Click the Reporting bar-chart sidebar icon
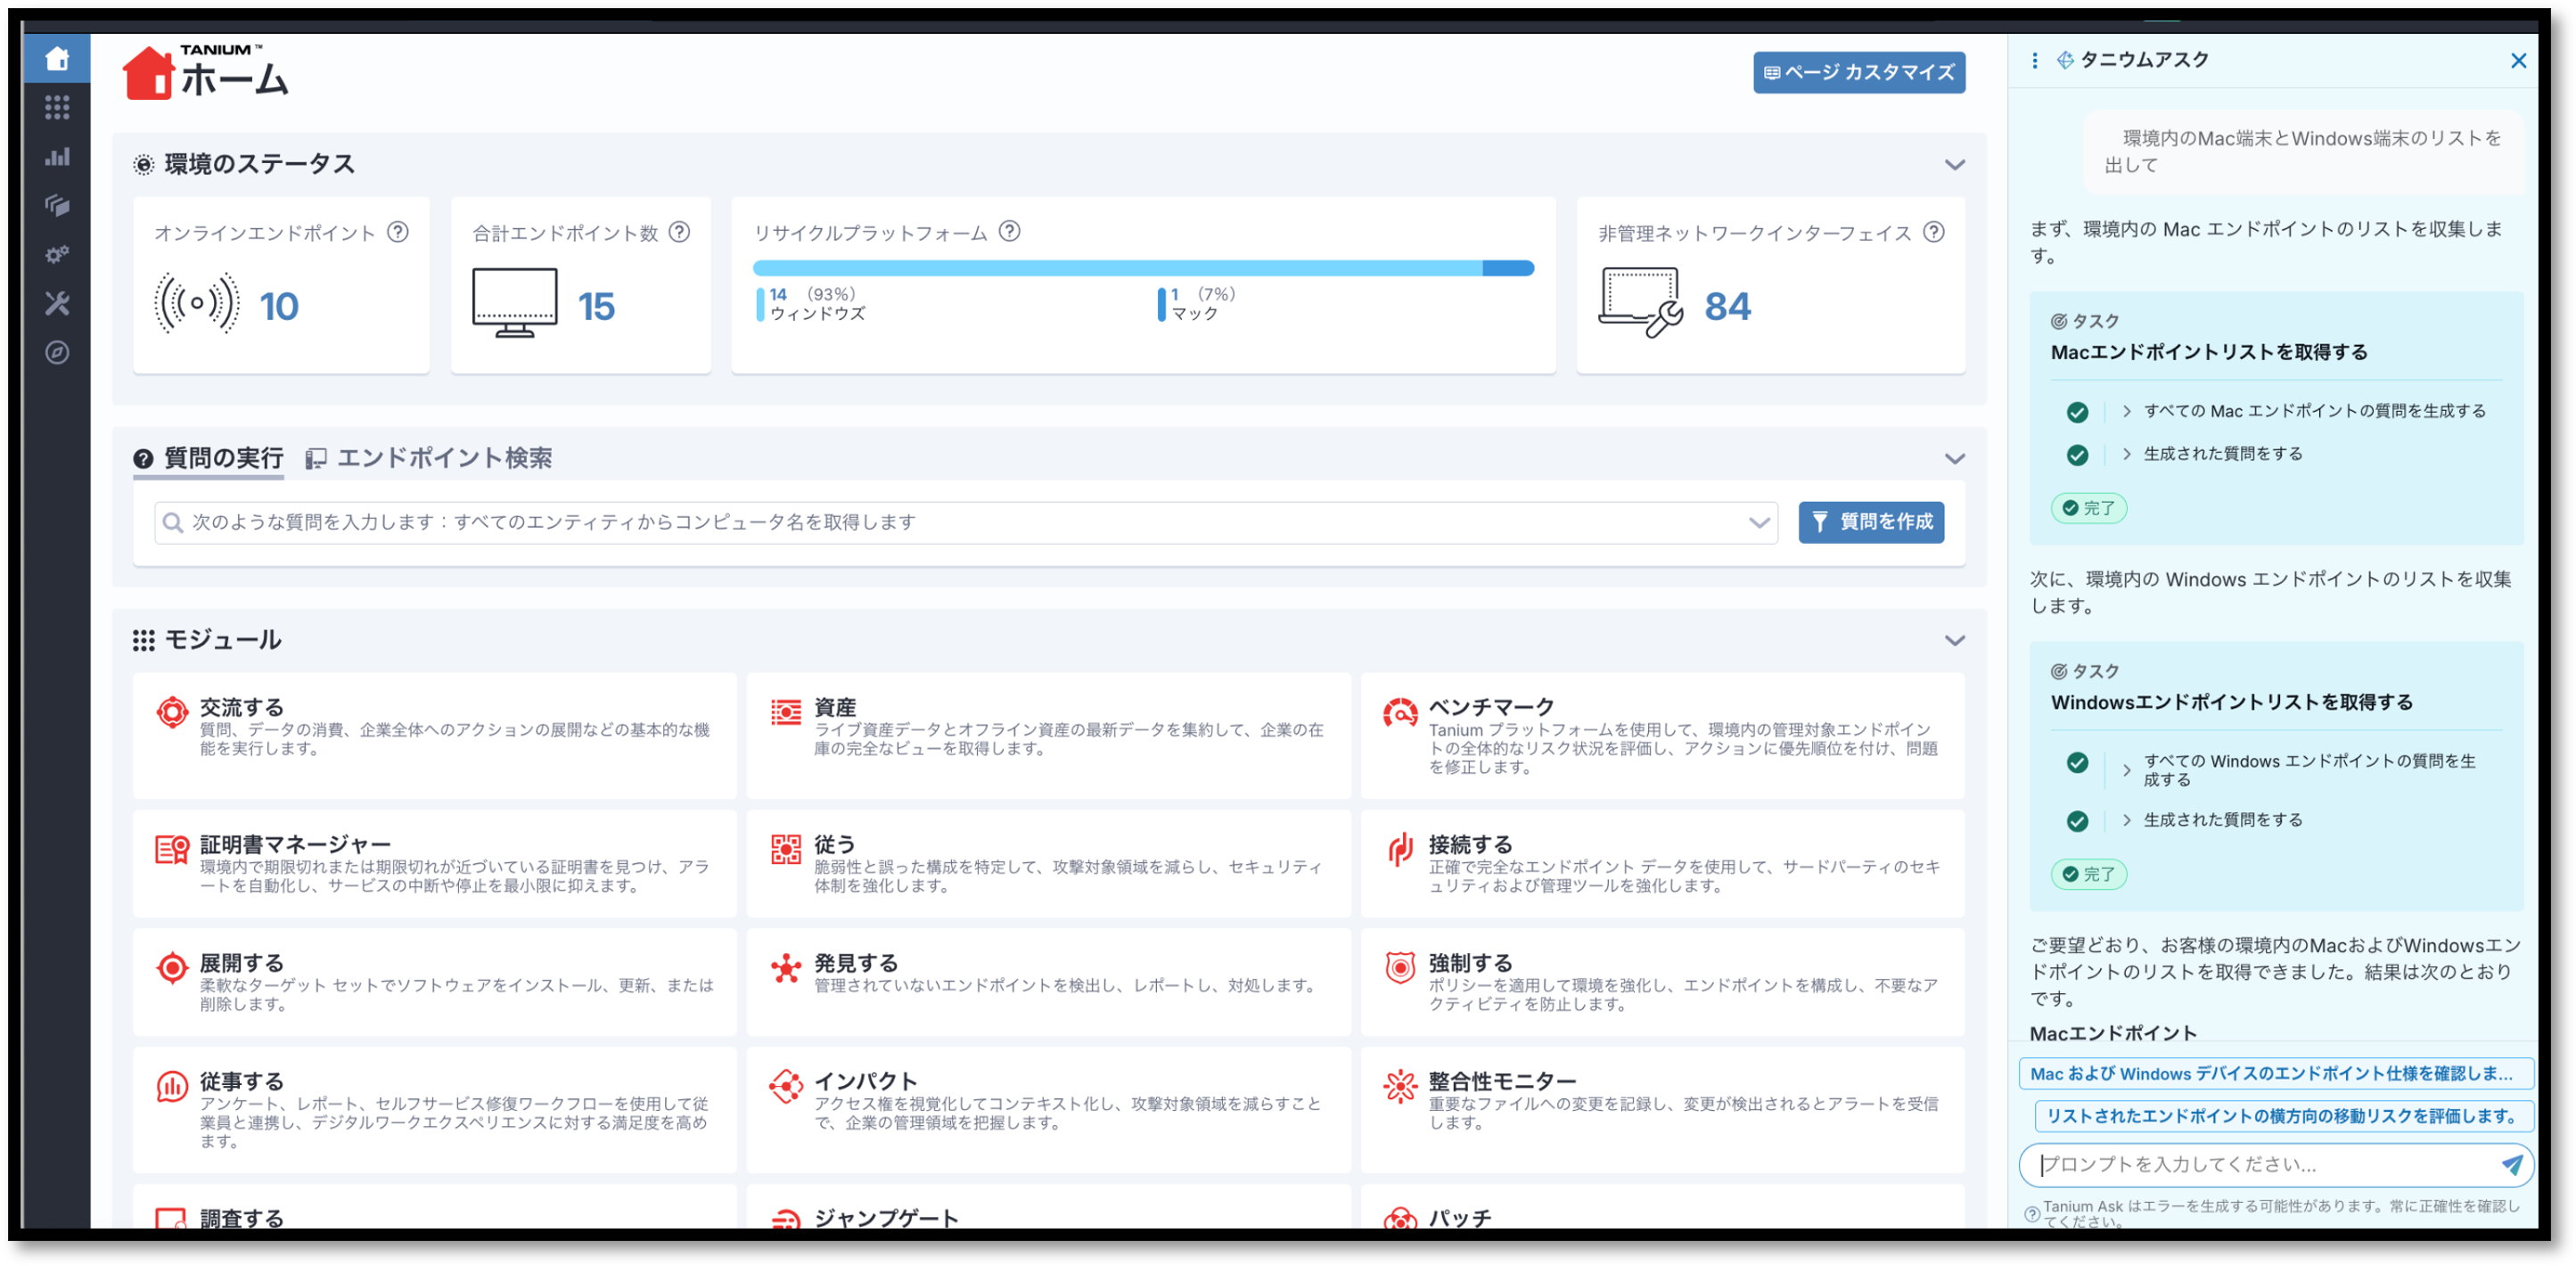Screen dimensions: 2576x1266 [57, 157]
